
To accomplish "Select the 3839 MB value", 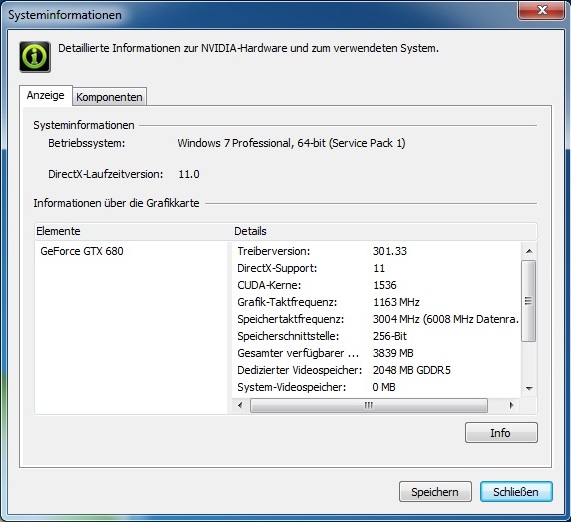I will coord(393,353).
